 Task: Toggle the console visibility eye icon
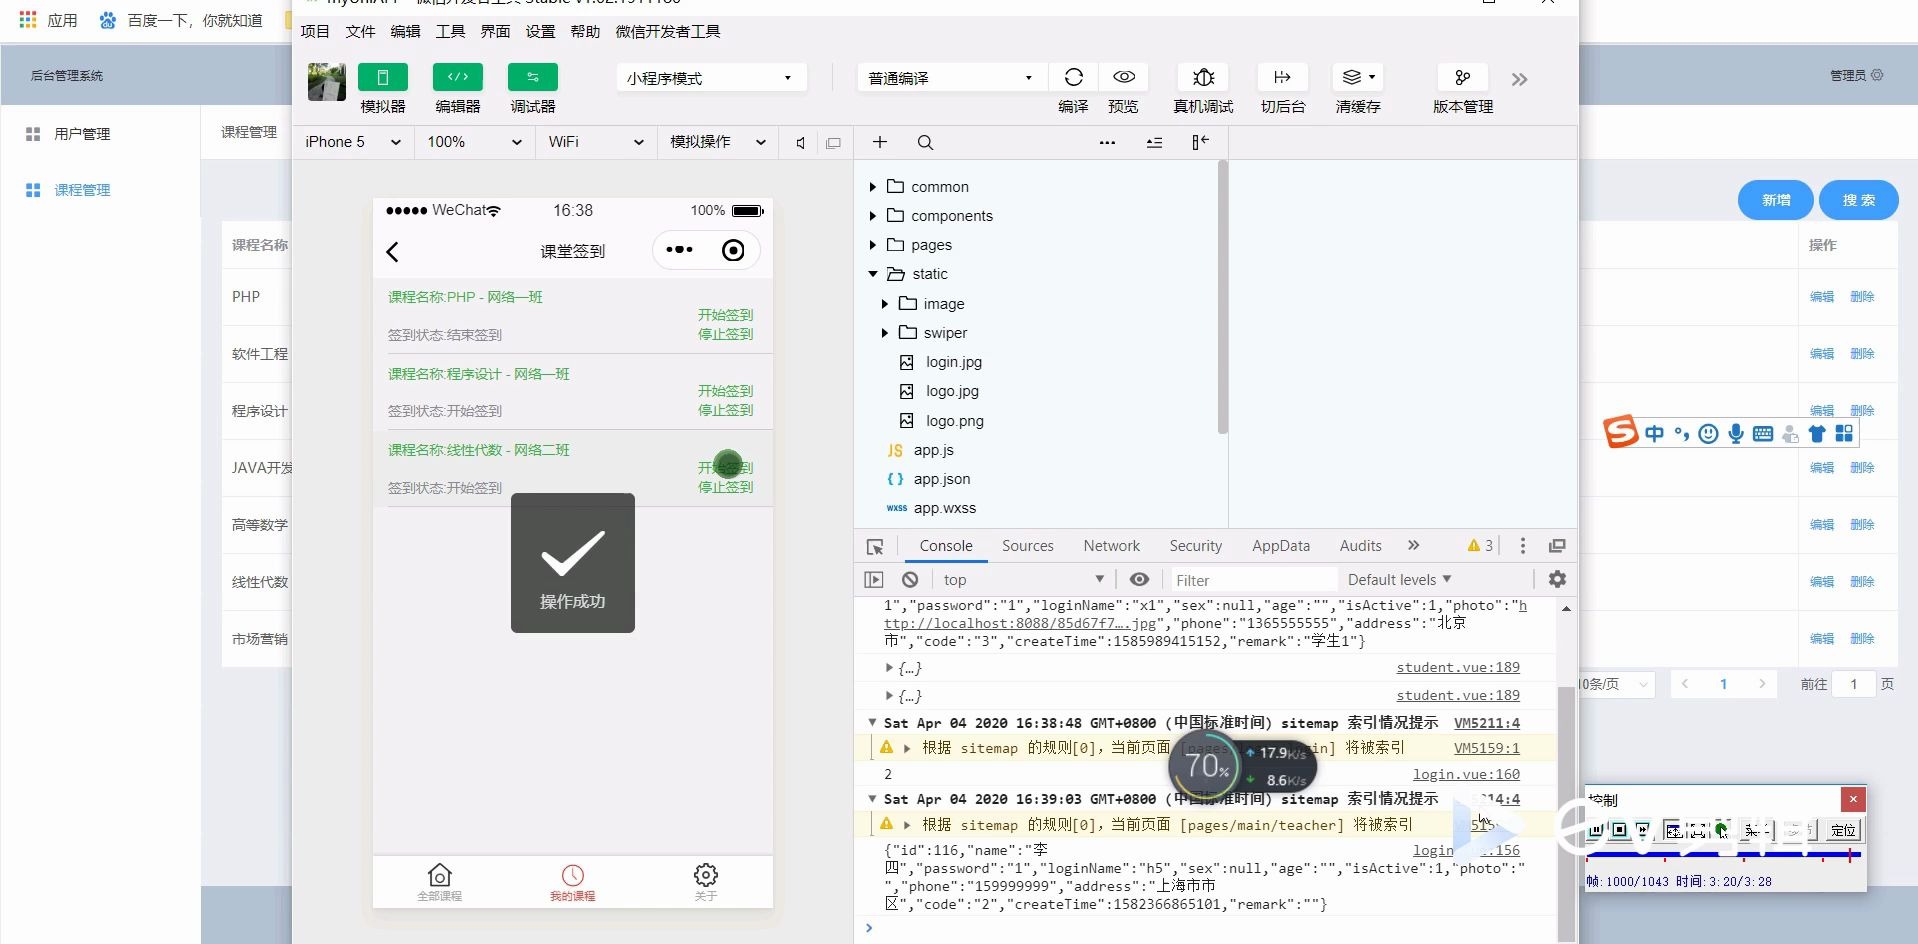click(1139, 579)
